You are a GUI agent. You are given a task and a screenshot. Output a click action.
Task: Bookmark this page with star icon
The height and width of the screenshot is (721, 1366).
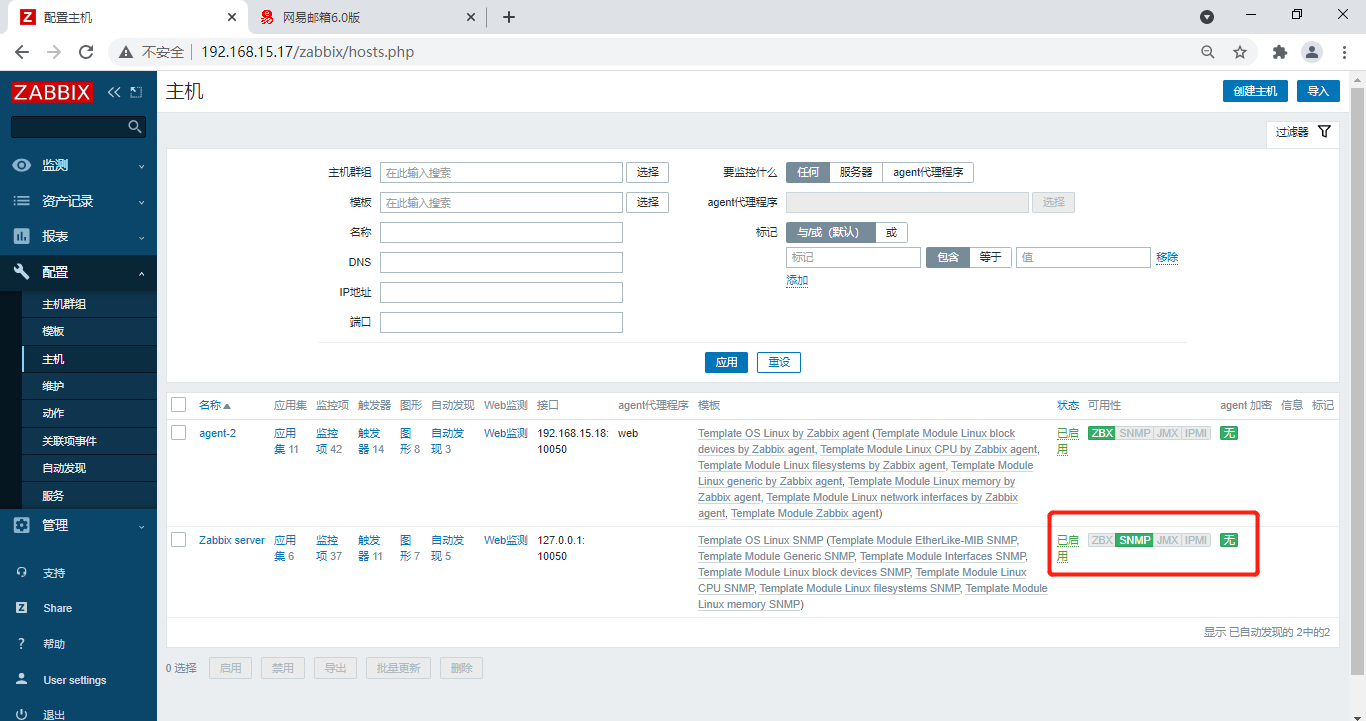[x=1240, y=52]
